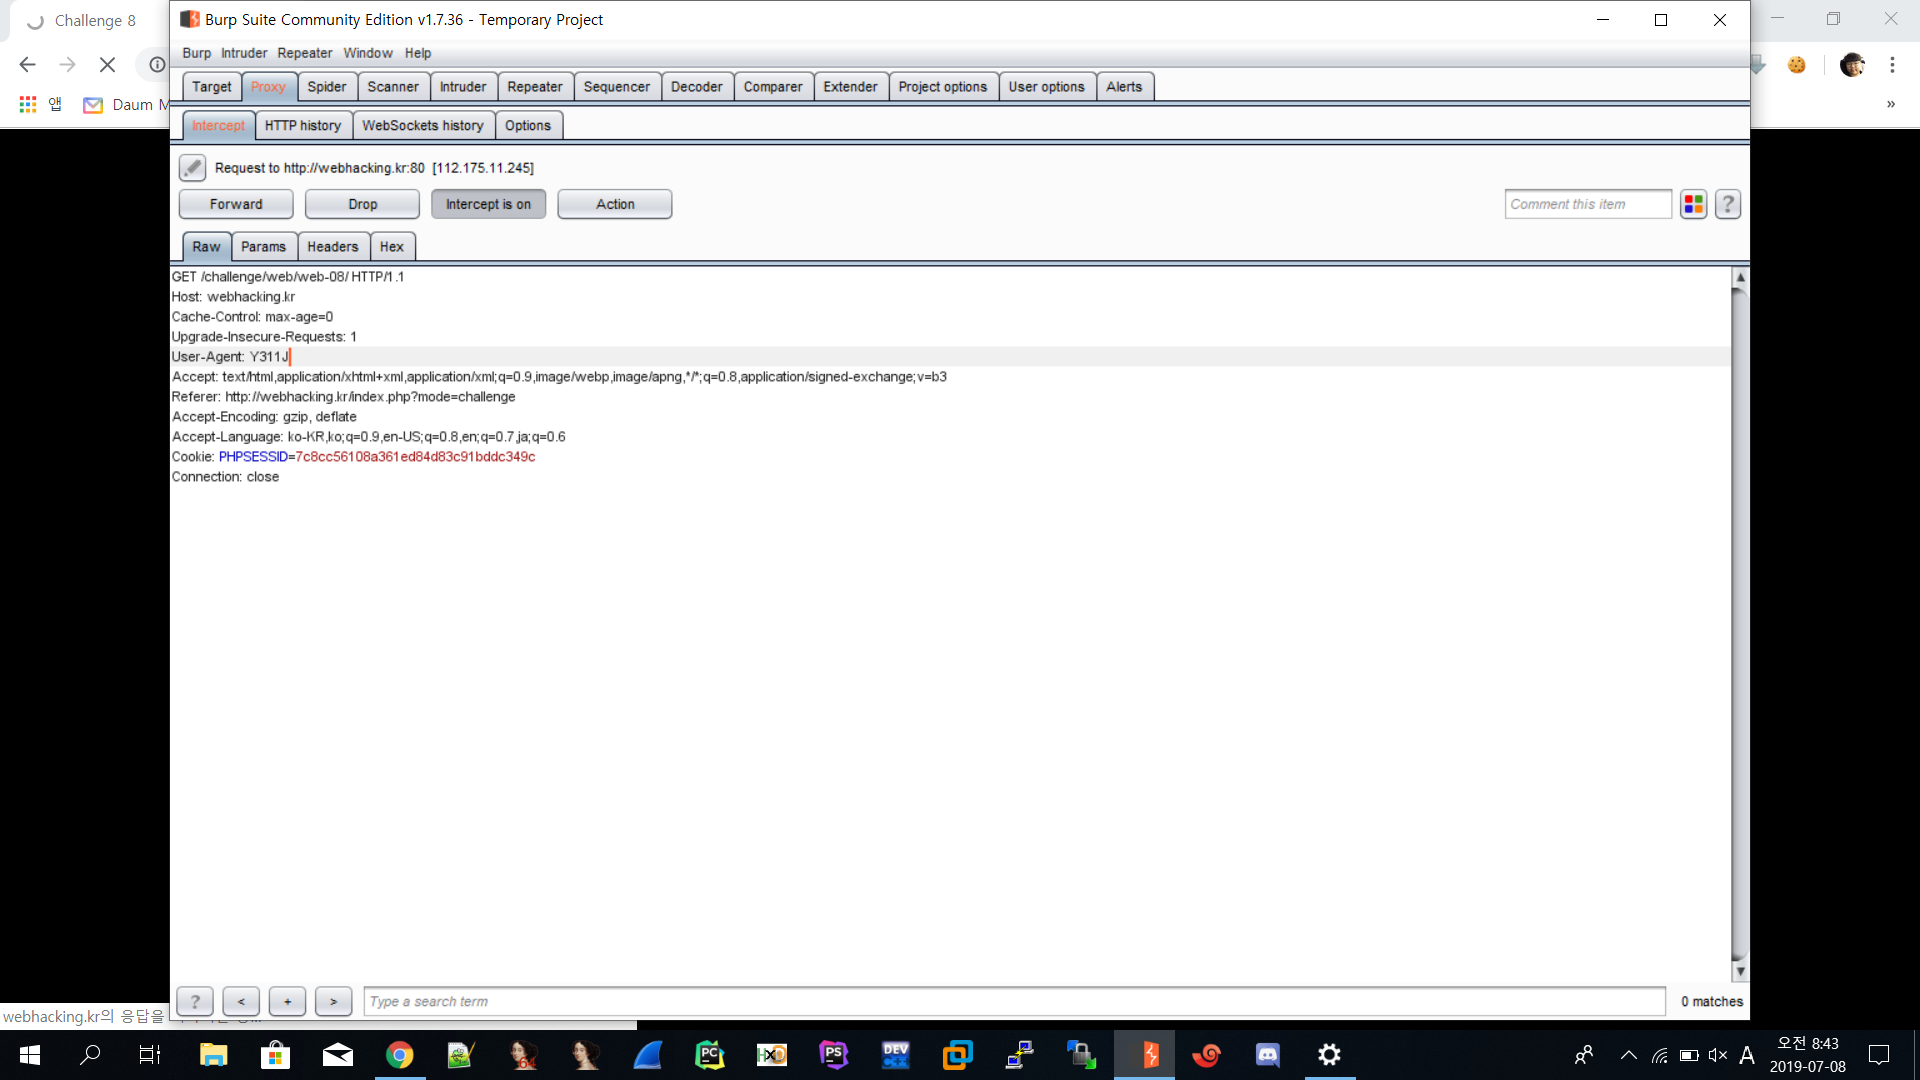Click the help question mark beside comment

(1728, 204)
